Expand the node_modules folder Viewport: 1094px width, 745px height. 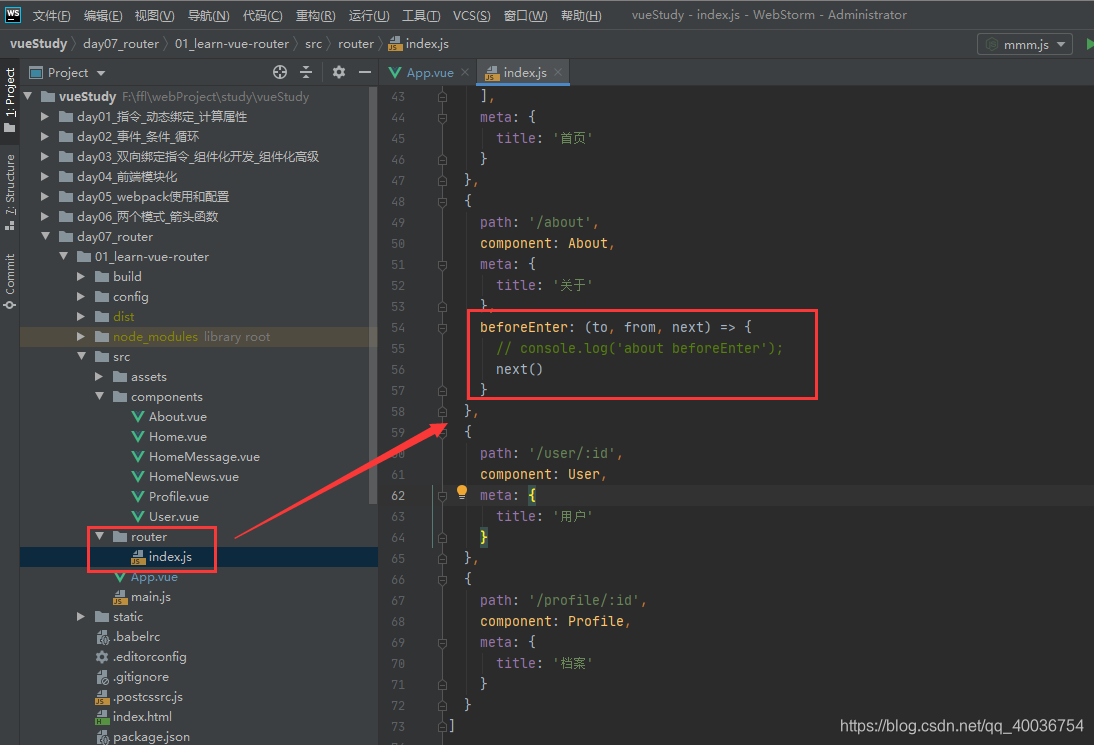point(82,337)
